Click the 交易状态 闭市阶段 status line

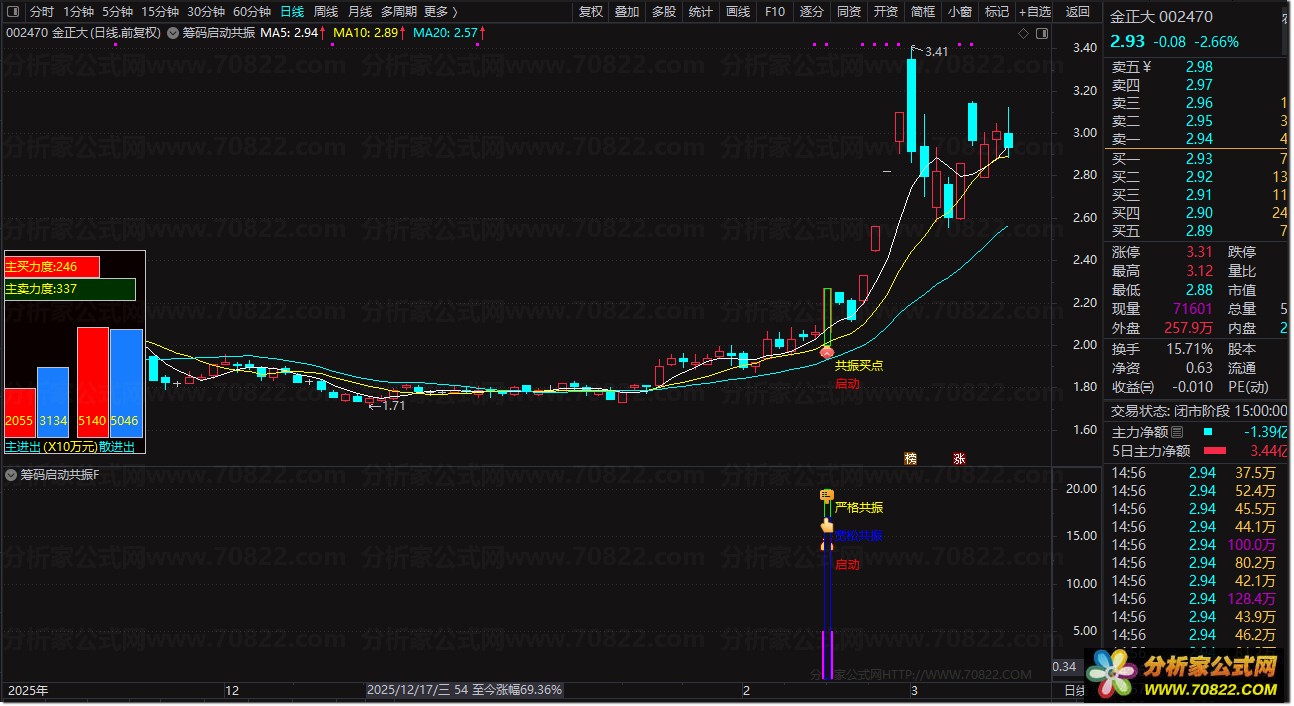coord(1200,410)
